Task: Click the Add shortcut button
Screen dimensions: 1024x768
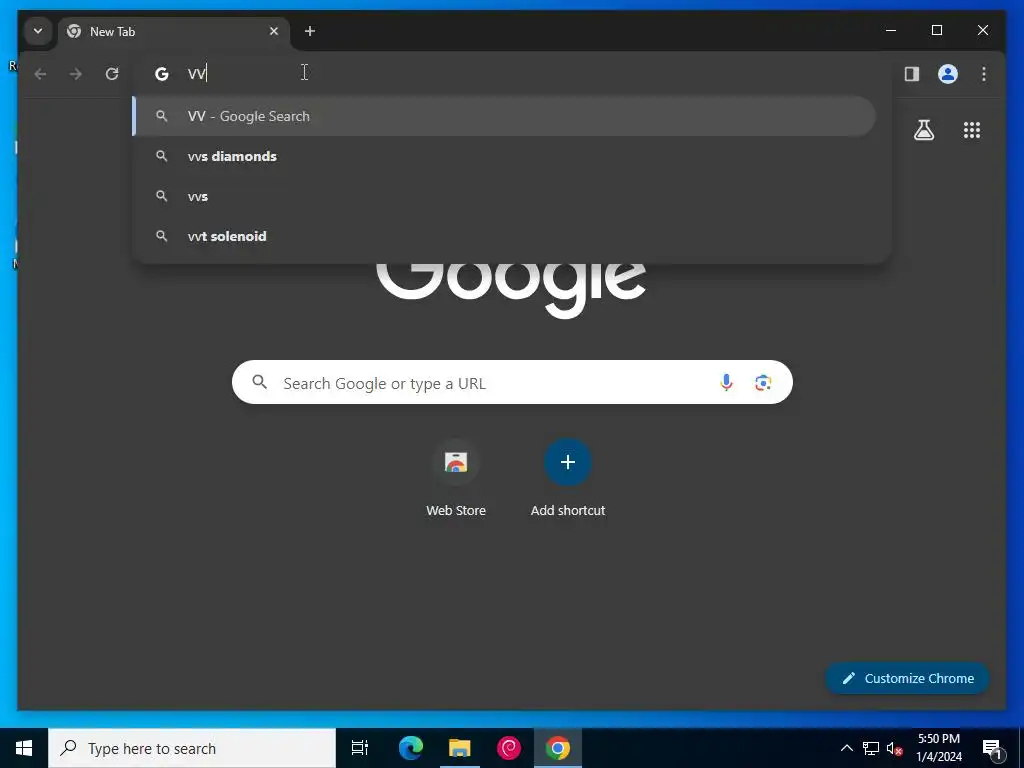Action: point(568,479)
